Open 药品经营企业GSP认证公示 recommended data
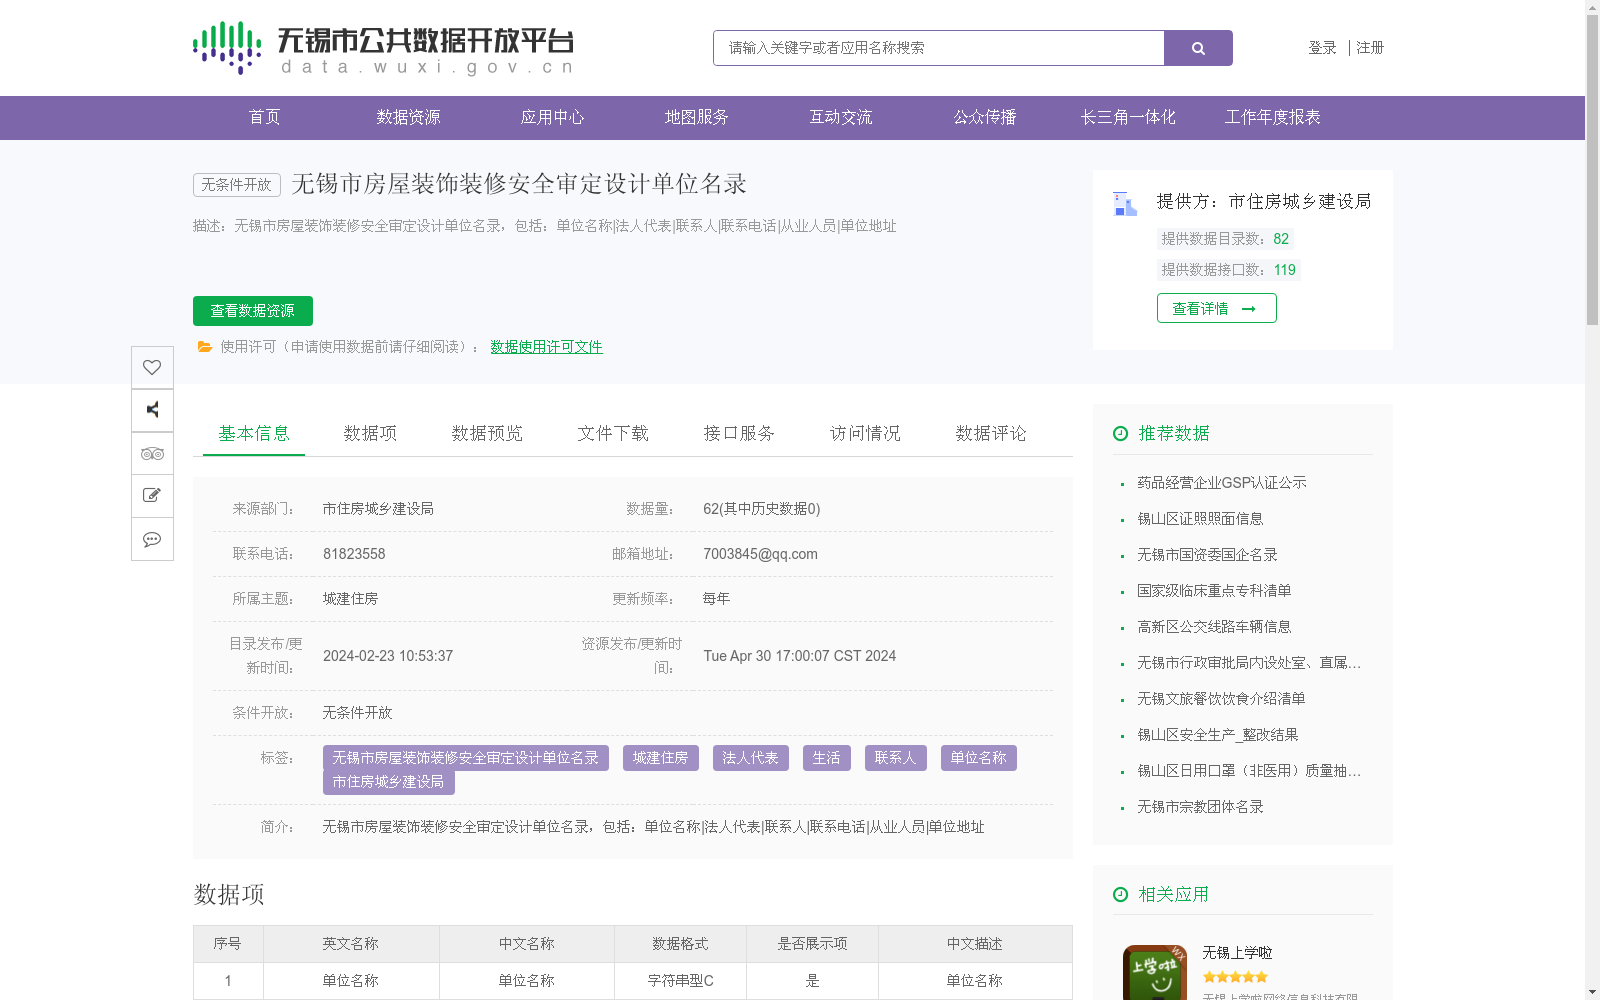This screenshot has height=1000, width=1600. pos(1222,483)
